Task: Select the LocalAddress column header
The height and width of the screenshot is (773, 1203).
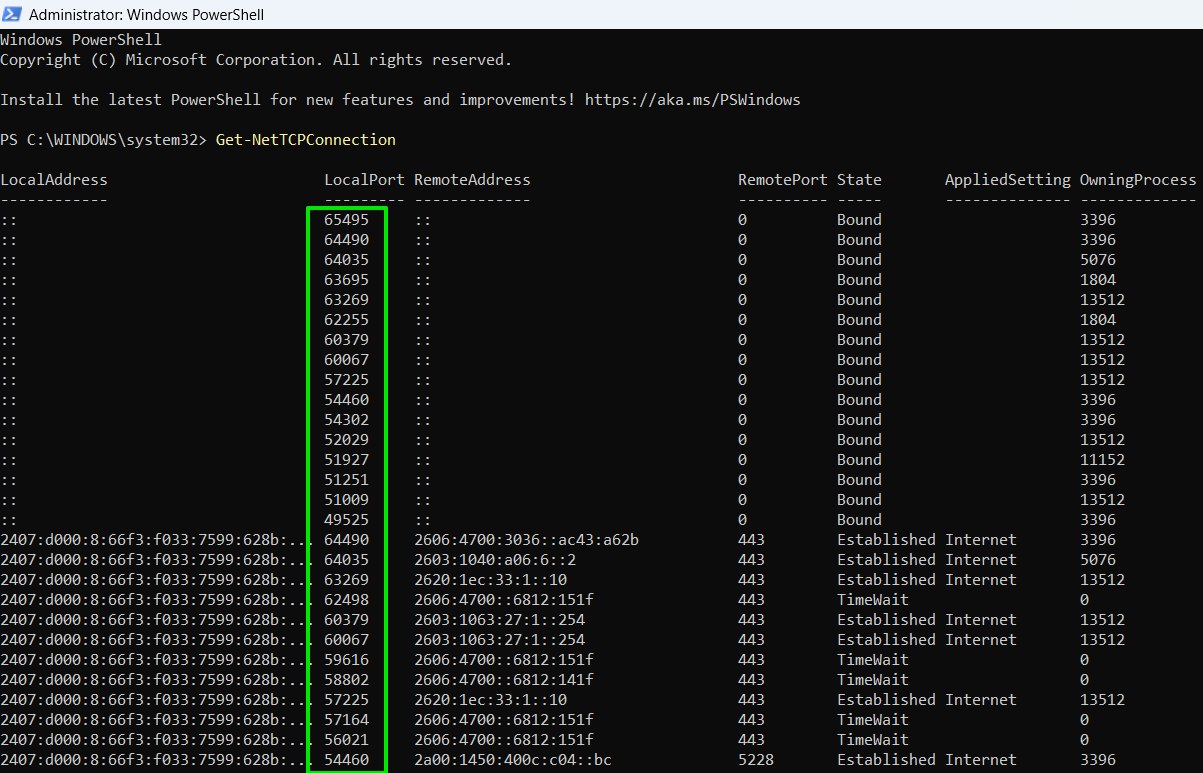Action: (x=53, y=179)
